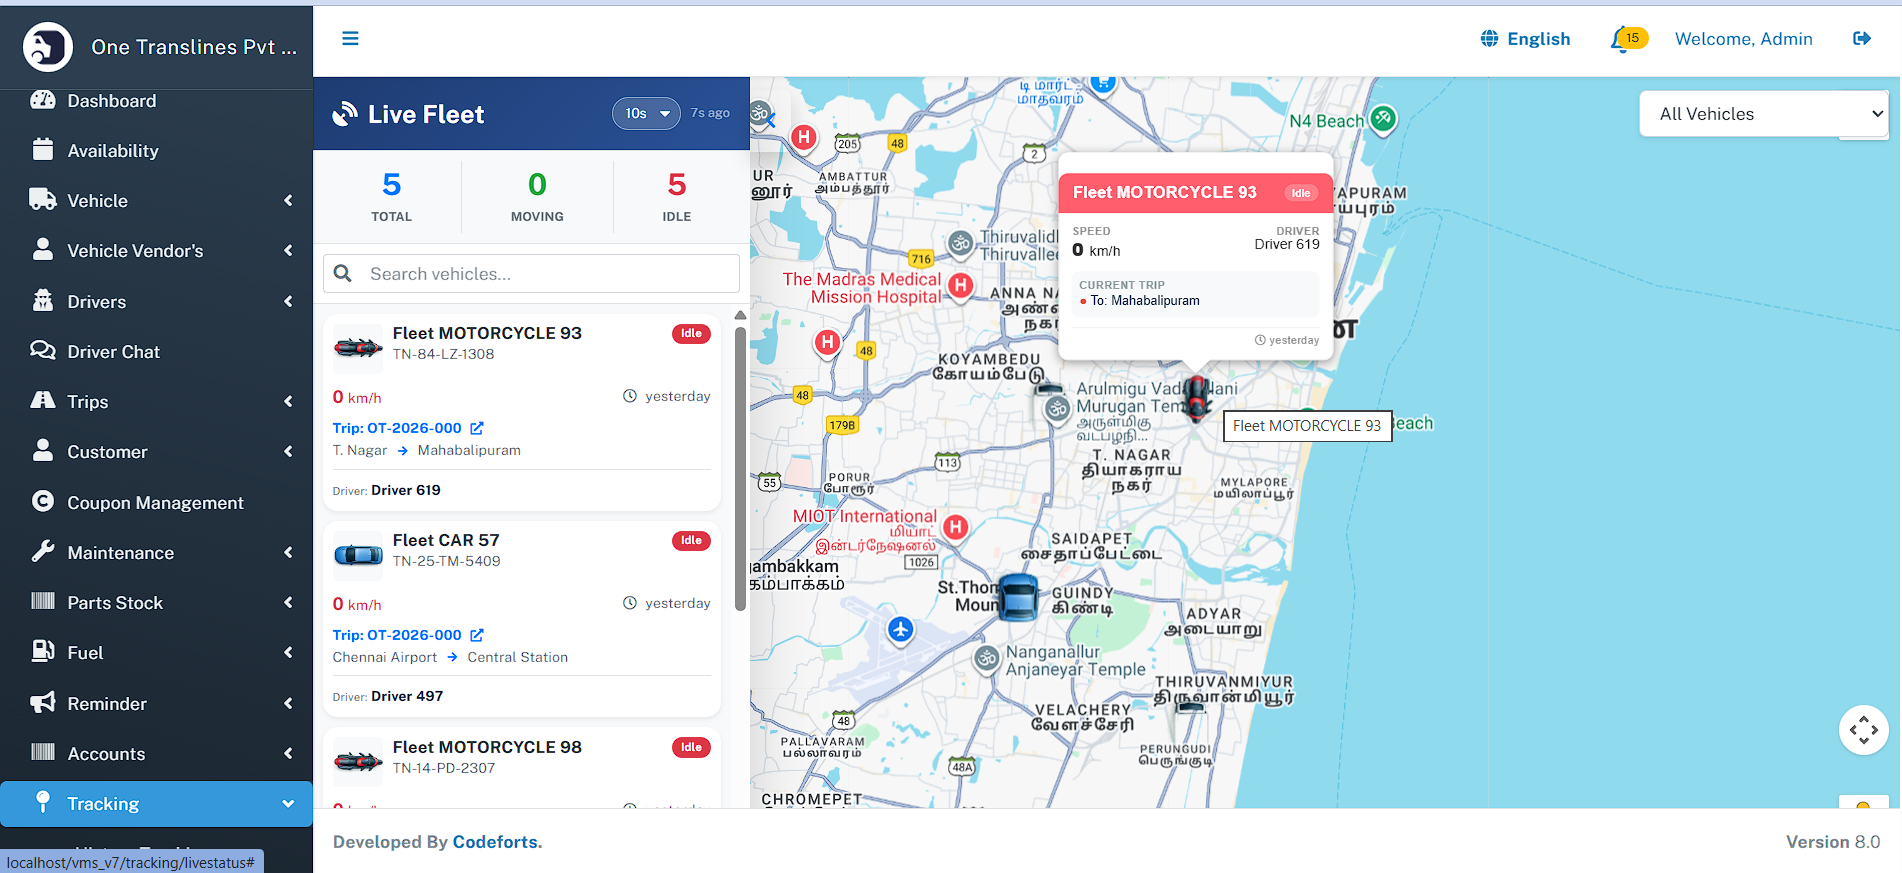
Task: Click the logout icon in the header
Action: point(1861,38)
